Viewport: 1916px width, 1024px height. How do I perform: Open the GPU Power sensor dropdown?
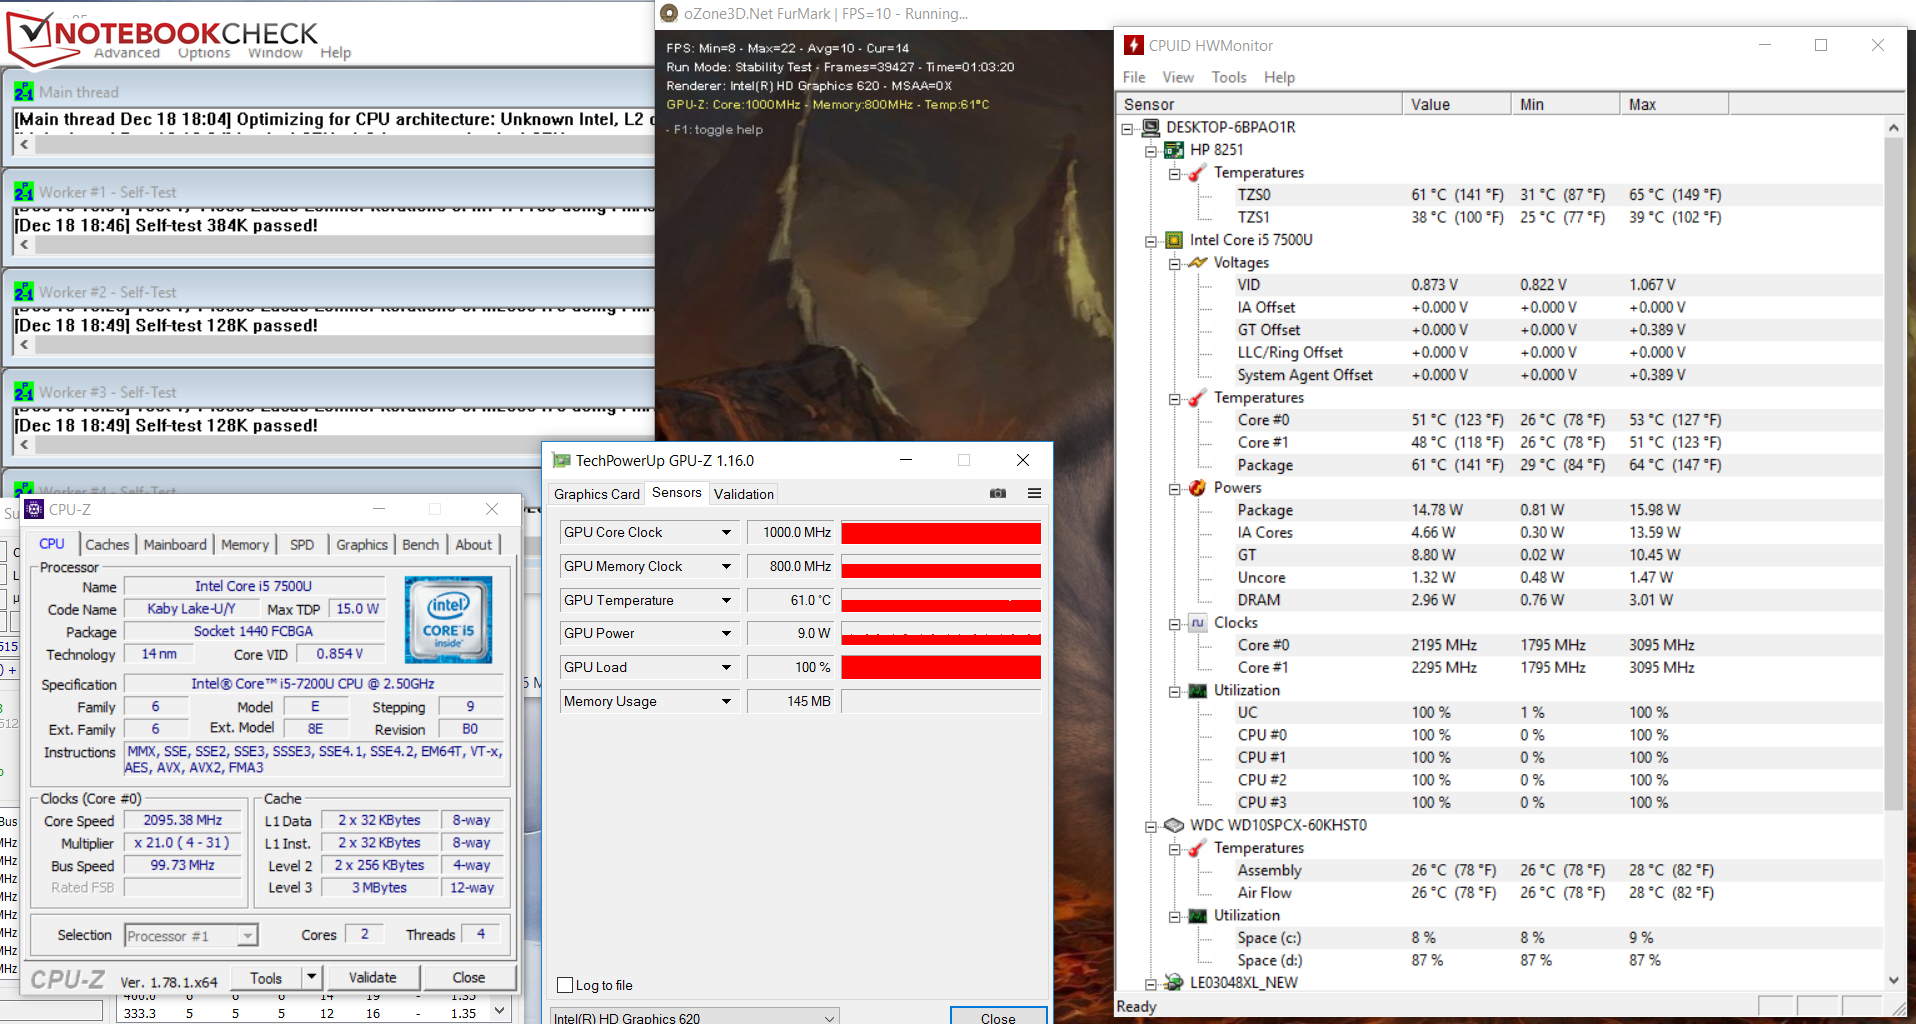click(x=726, y=634)
